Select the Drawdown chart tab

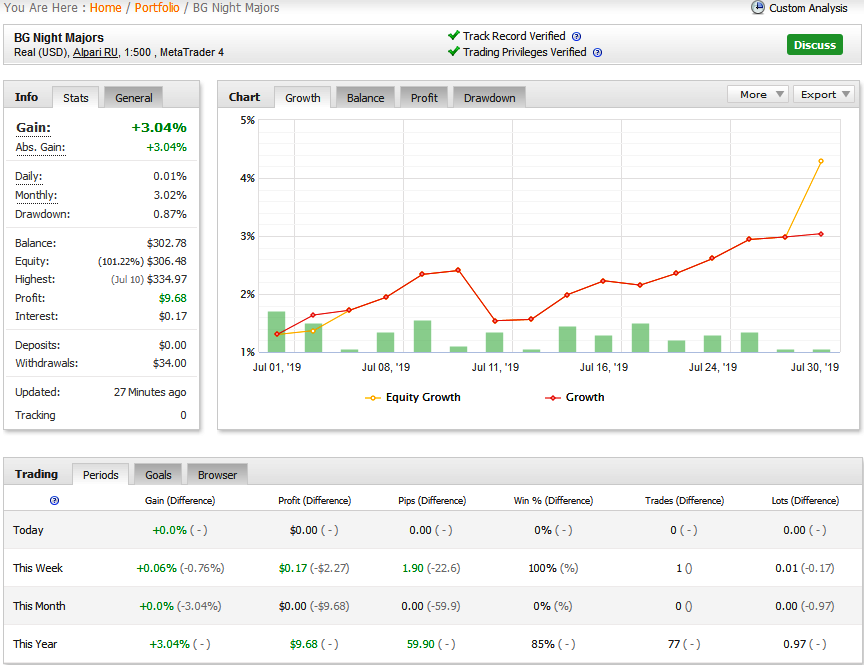coord(489,98)
